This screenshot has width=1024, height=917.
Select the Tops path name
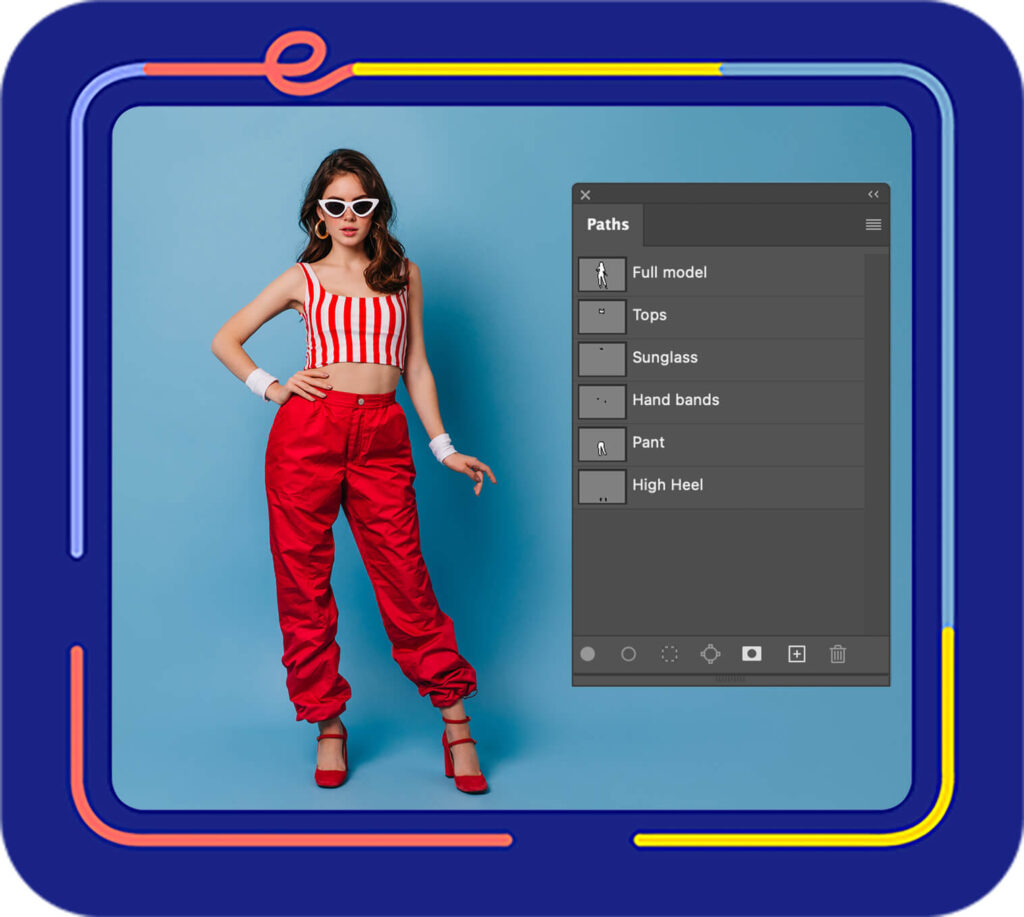click(x=649, y=315)
